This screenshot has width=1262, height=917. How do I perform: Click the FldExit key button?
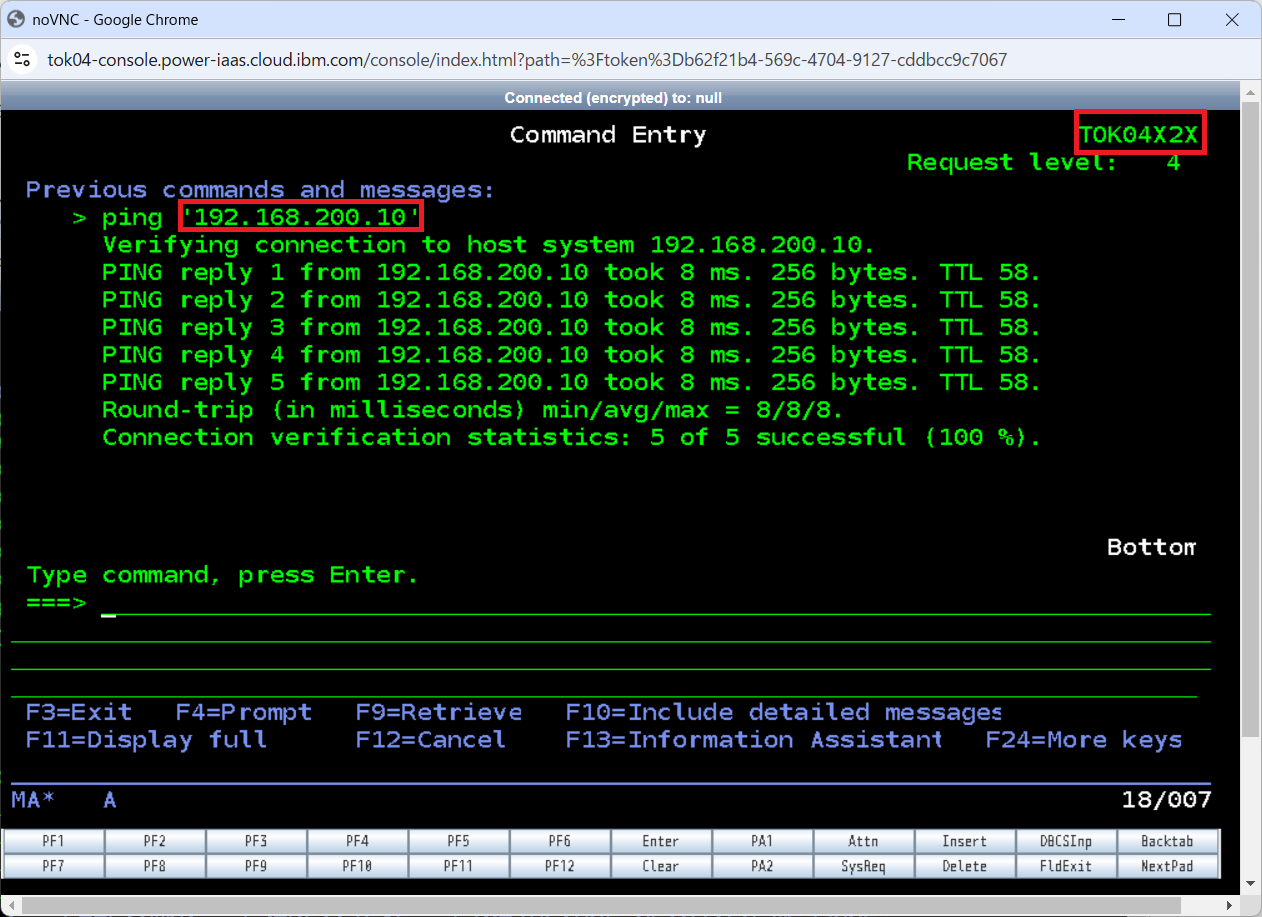point(1065,866)
